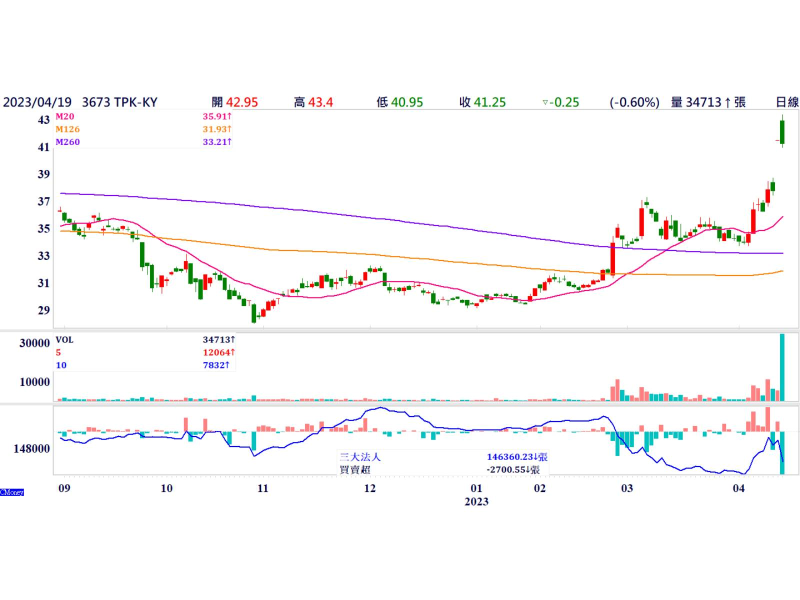This screenshot has height=600, width=800.
Task: Click the 2023/04/19 date label
Action: 37,102
